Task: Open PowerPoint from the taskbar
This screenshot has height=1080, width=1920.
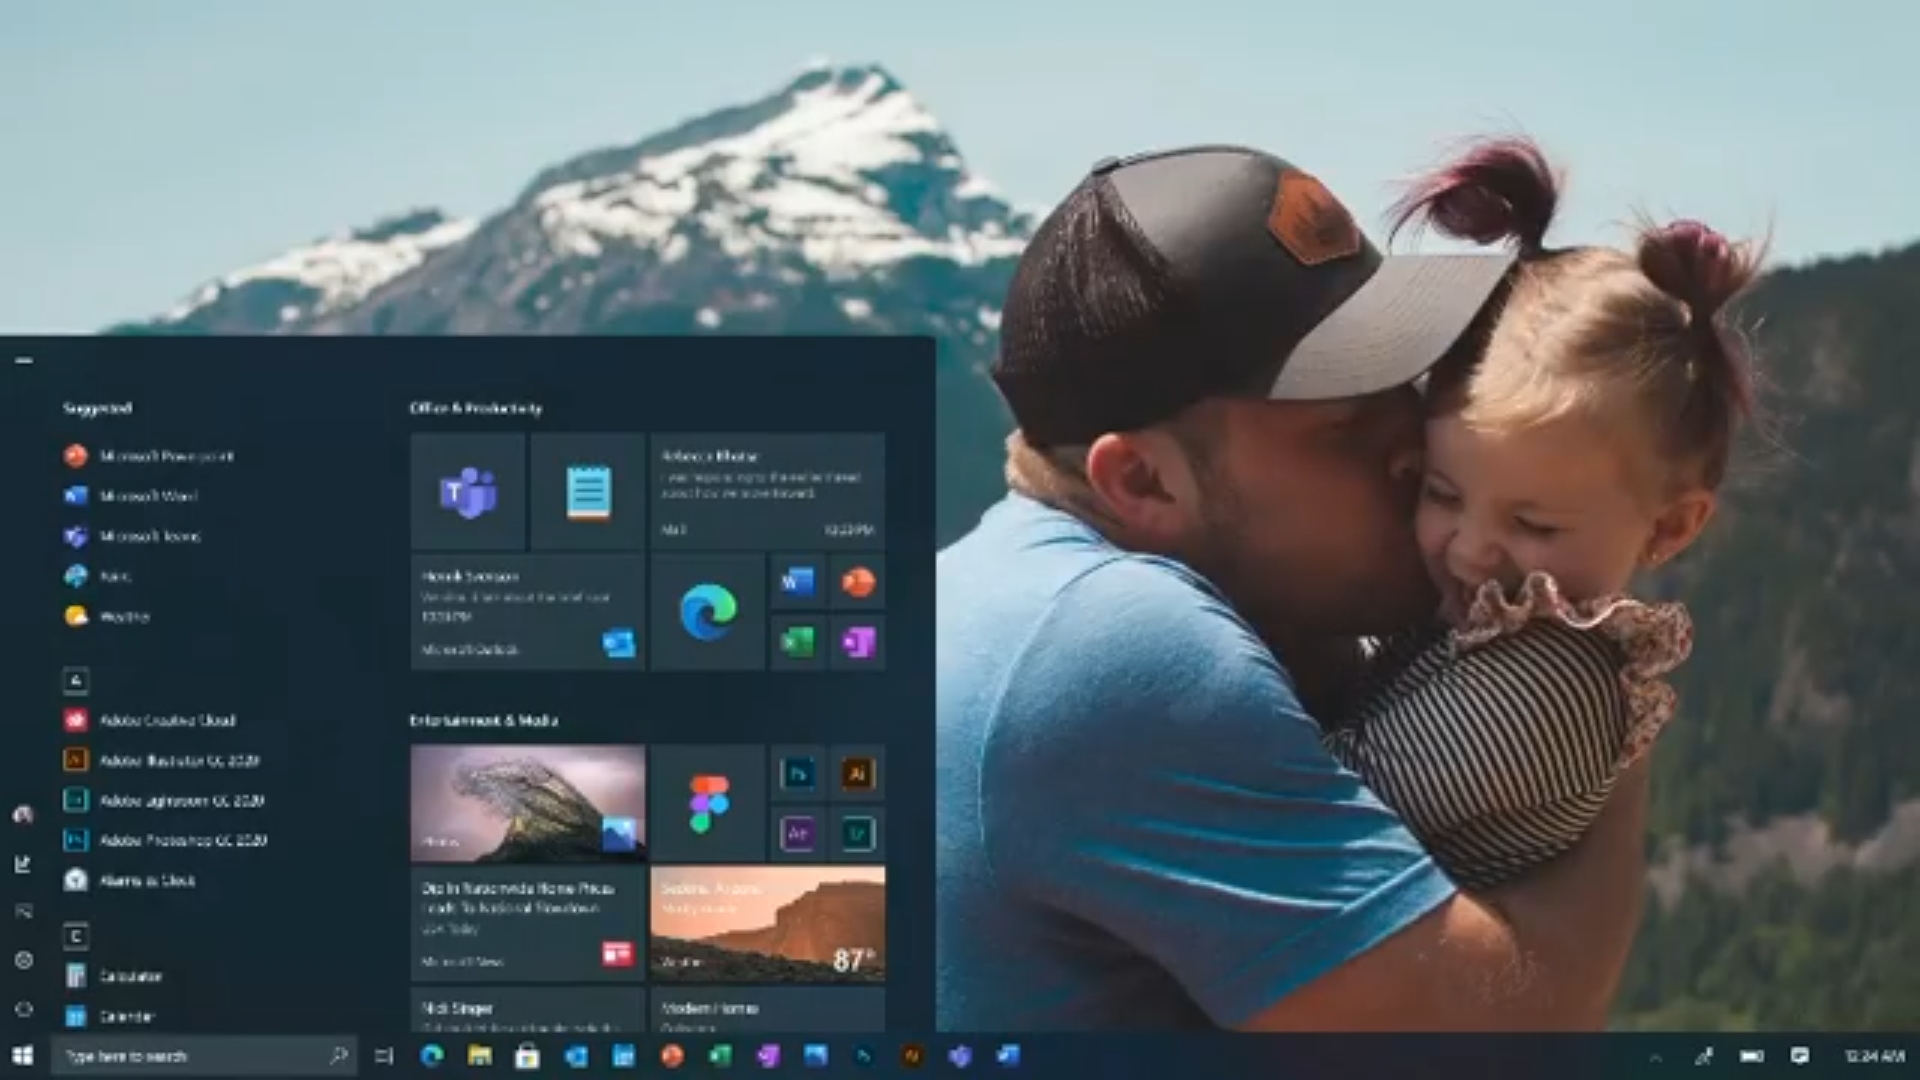Action: (x=672, y=1056)
